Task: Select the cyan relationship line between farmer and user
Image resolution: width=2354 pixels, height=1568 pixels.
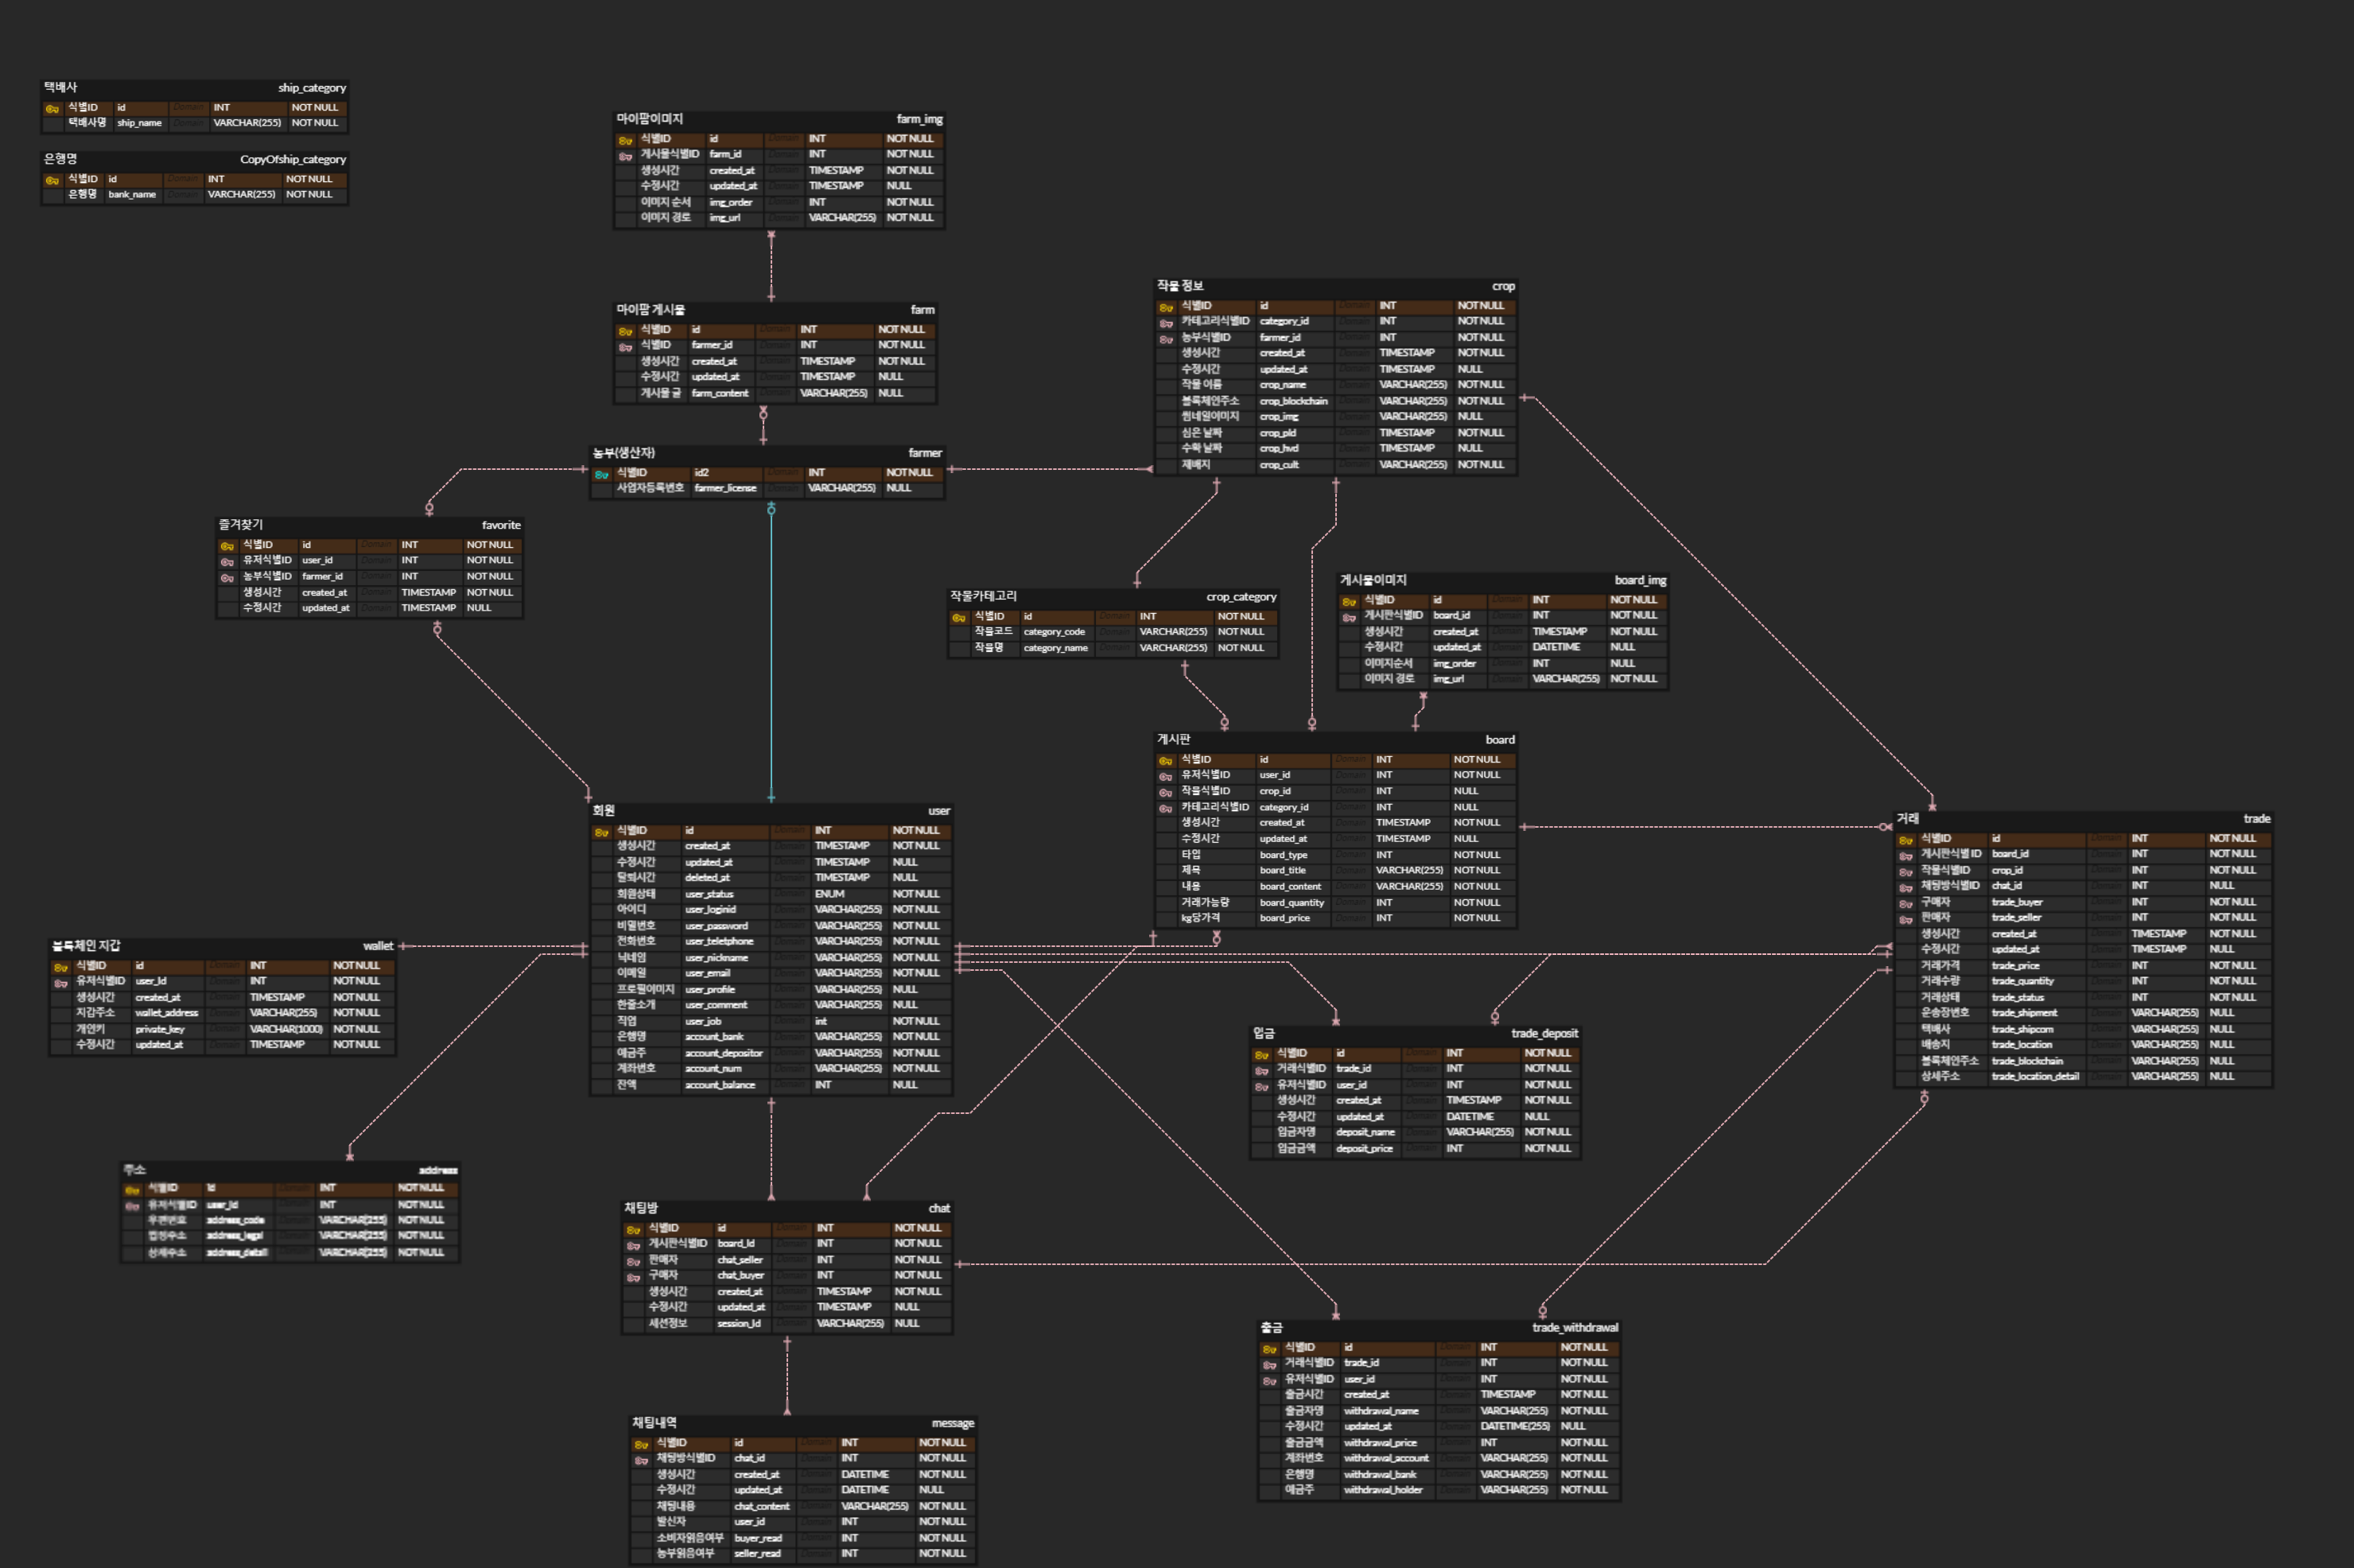Action: (x=771, y=650)
